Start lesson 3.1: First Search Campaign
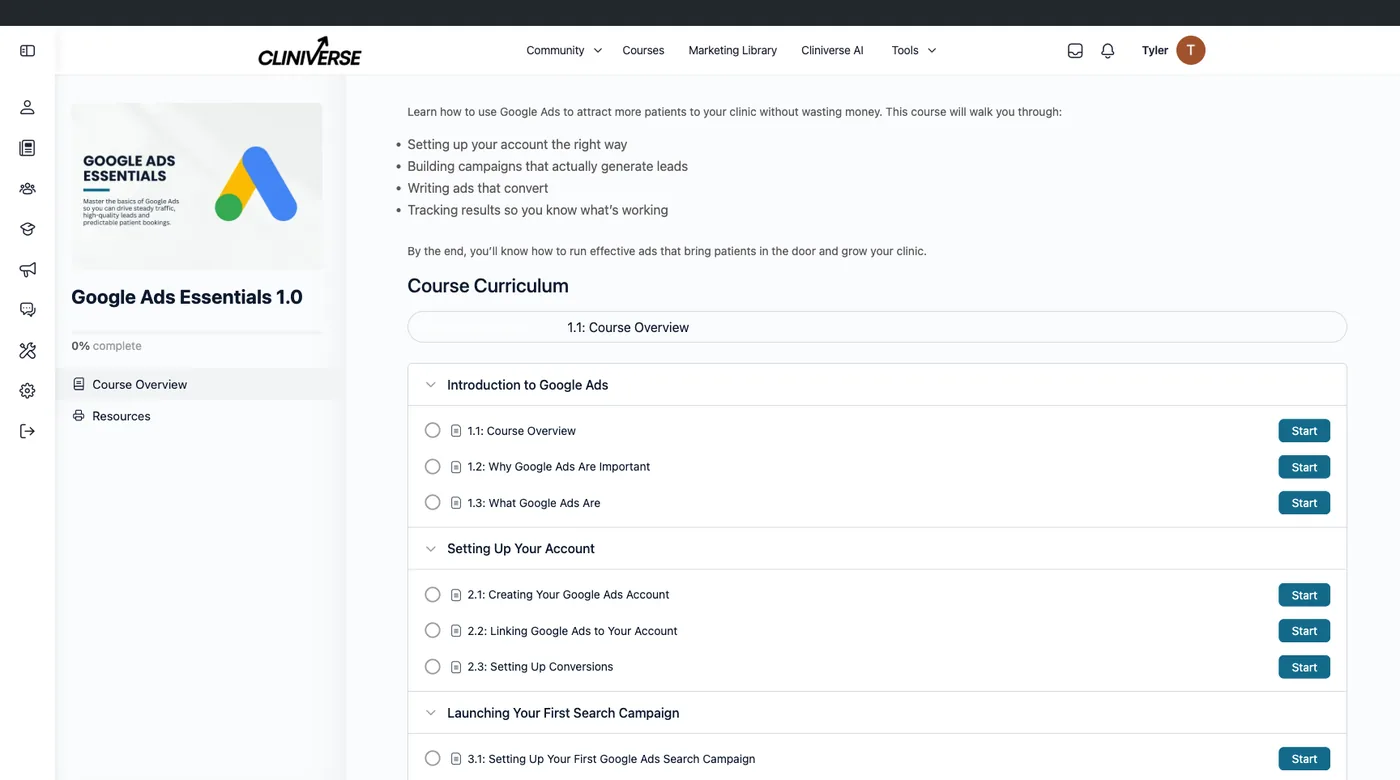The image size is (1400, 780). click(1304, 759)
